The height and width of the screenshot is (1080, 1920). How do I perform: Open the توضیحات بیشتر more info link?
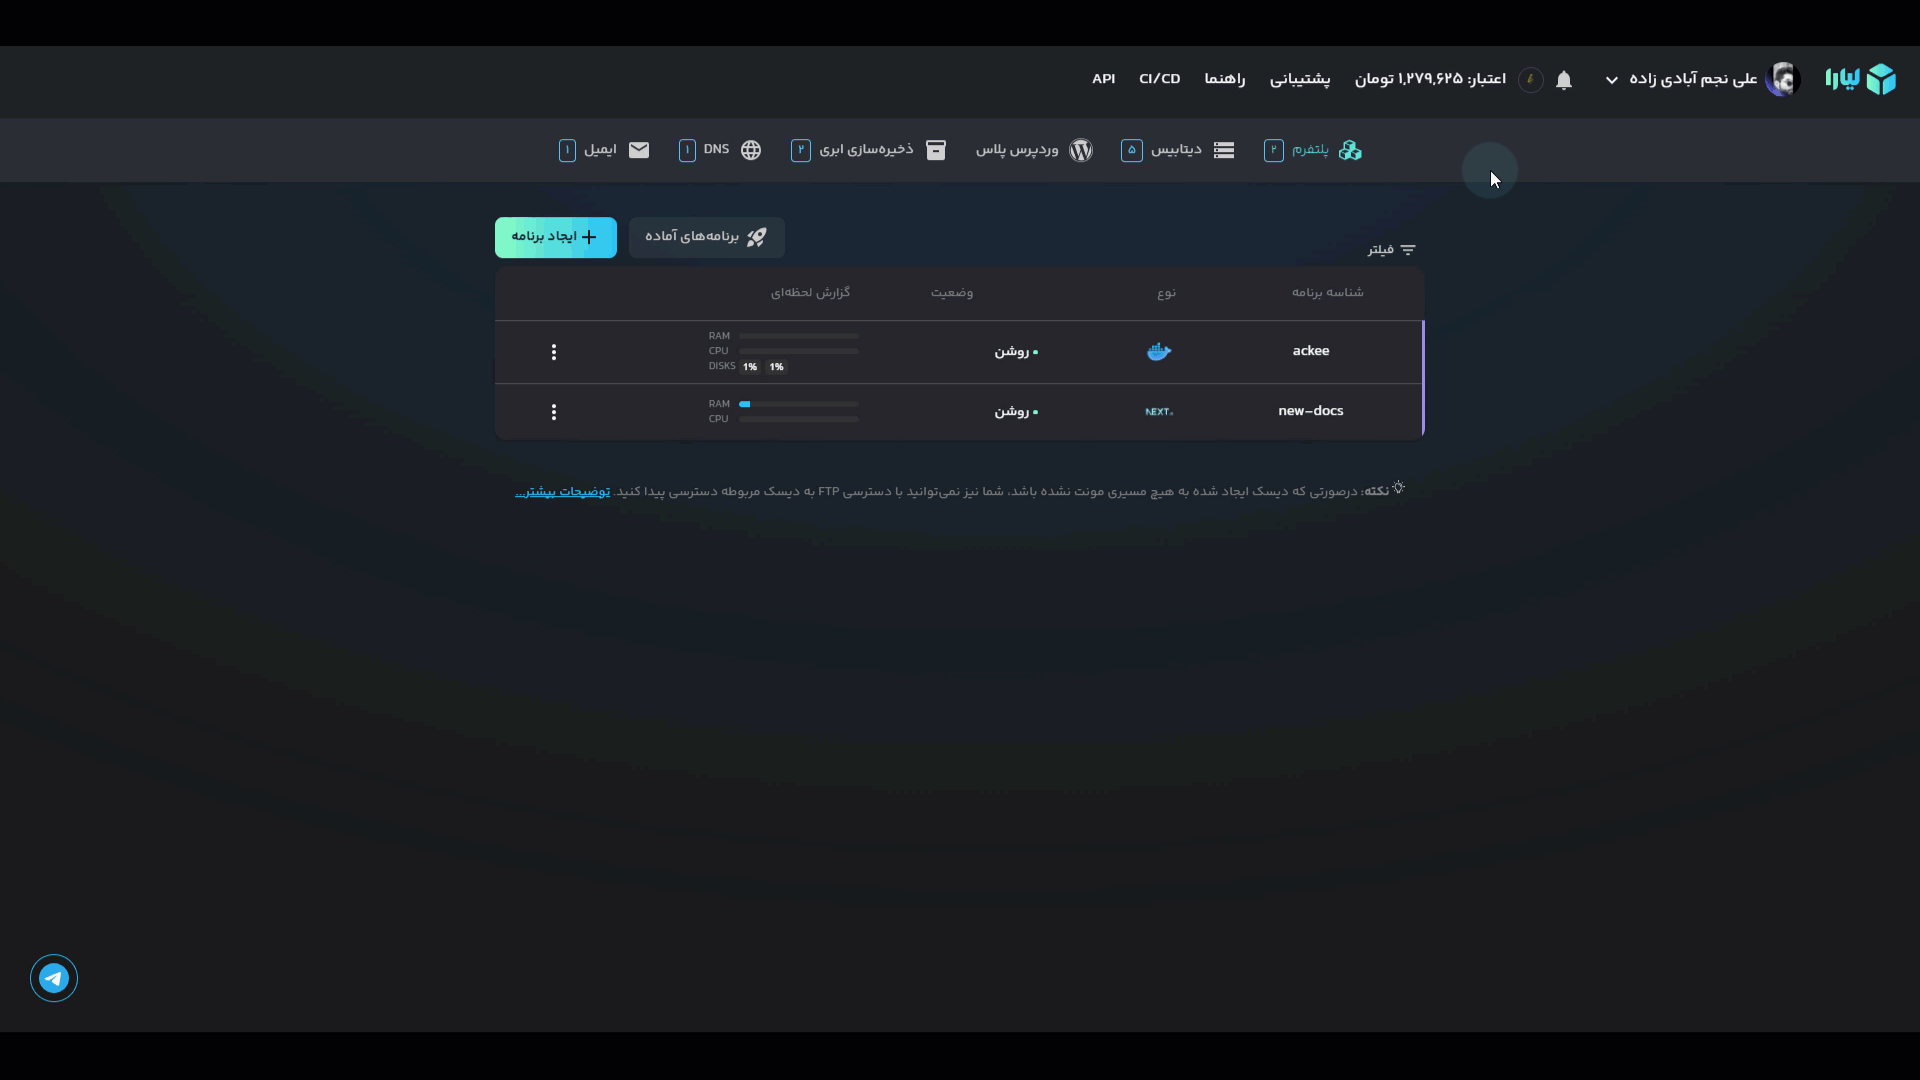tap(562, 491)
